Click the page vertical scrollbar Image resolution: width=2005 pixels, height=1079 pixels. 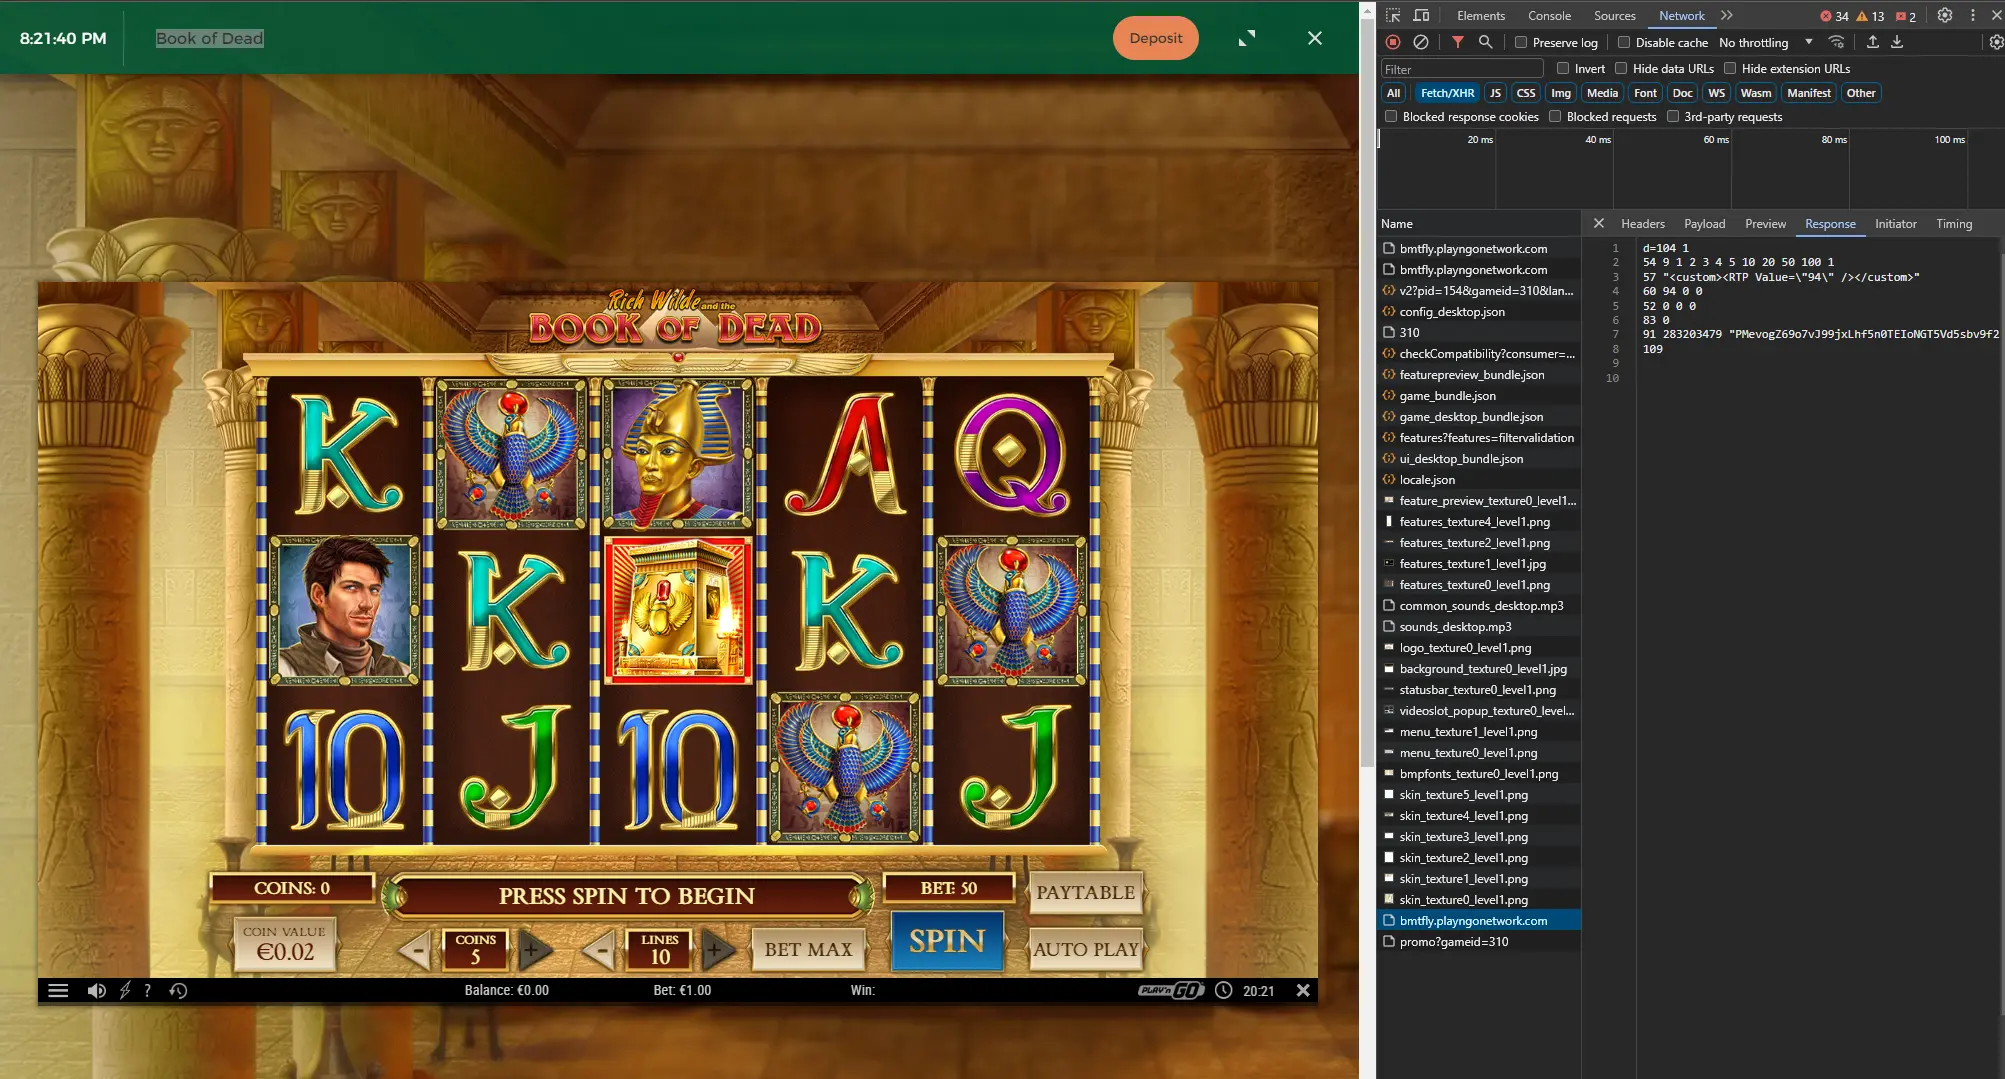(x=1367, y=395)
